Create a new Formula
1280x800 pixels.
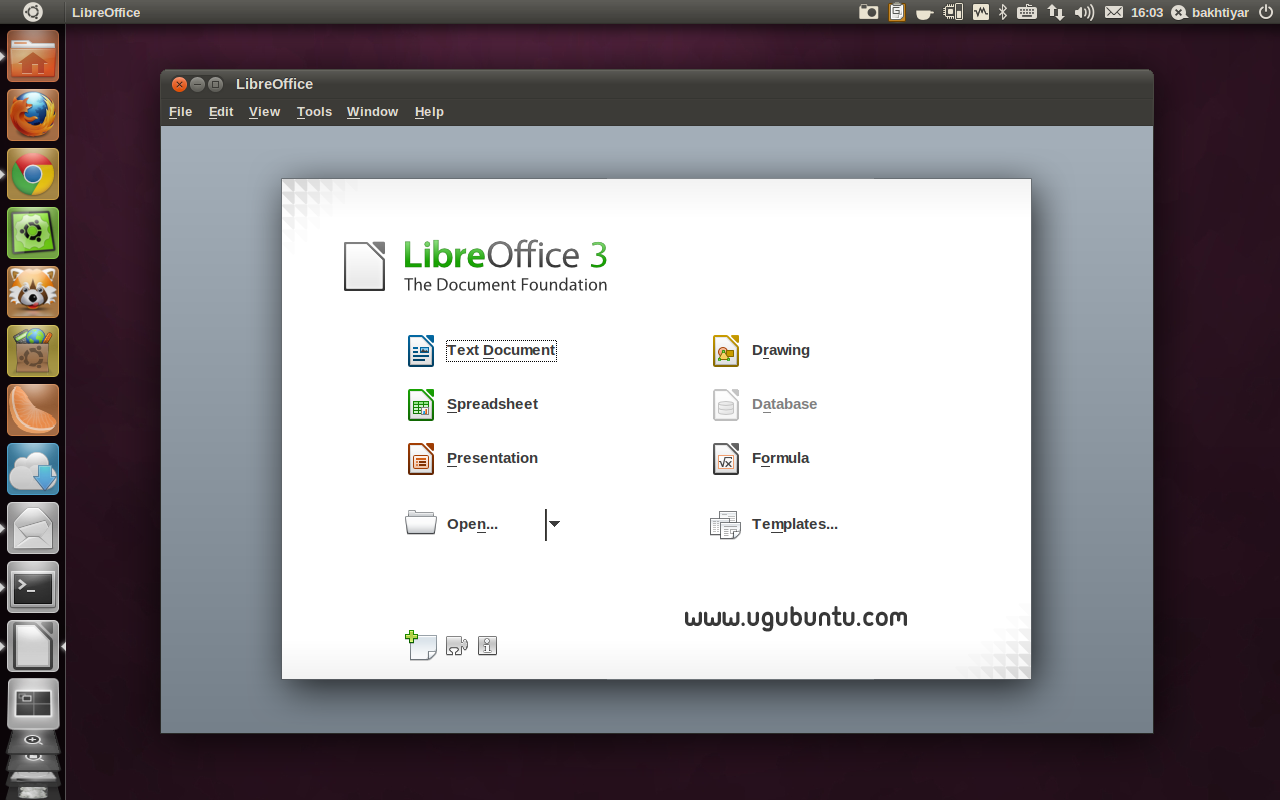[x=781, y=458]
